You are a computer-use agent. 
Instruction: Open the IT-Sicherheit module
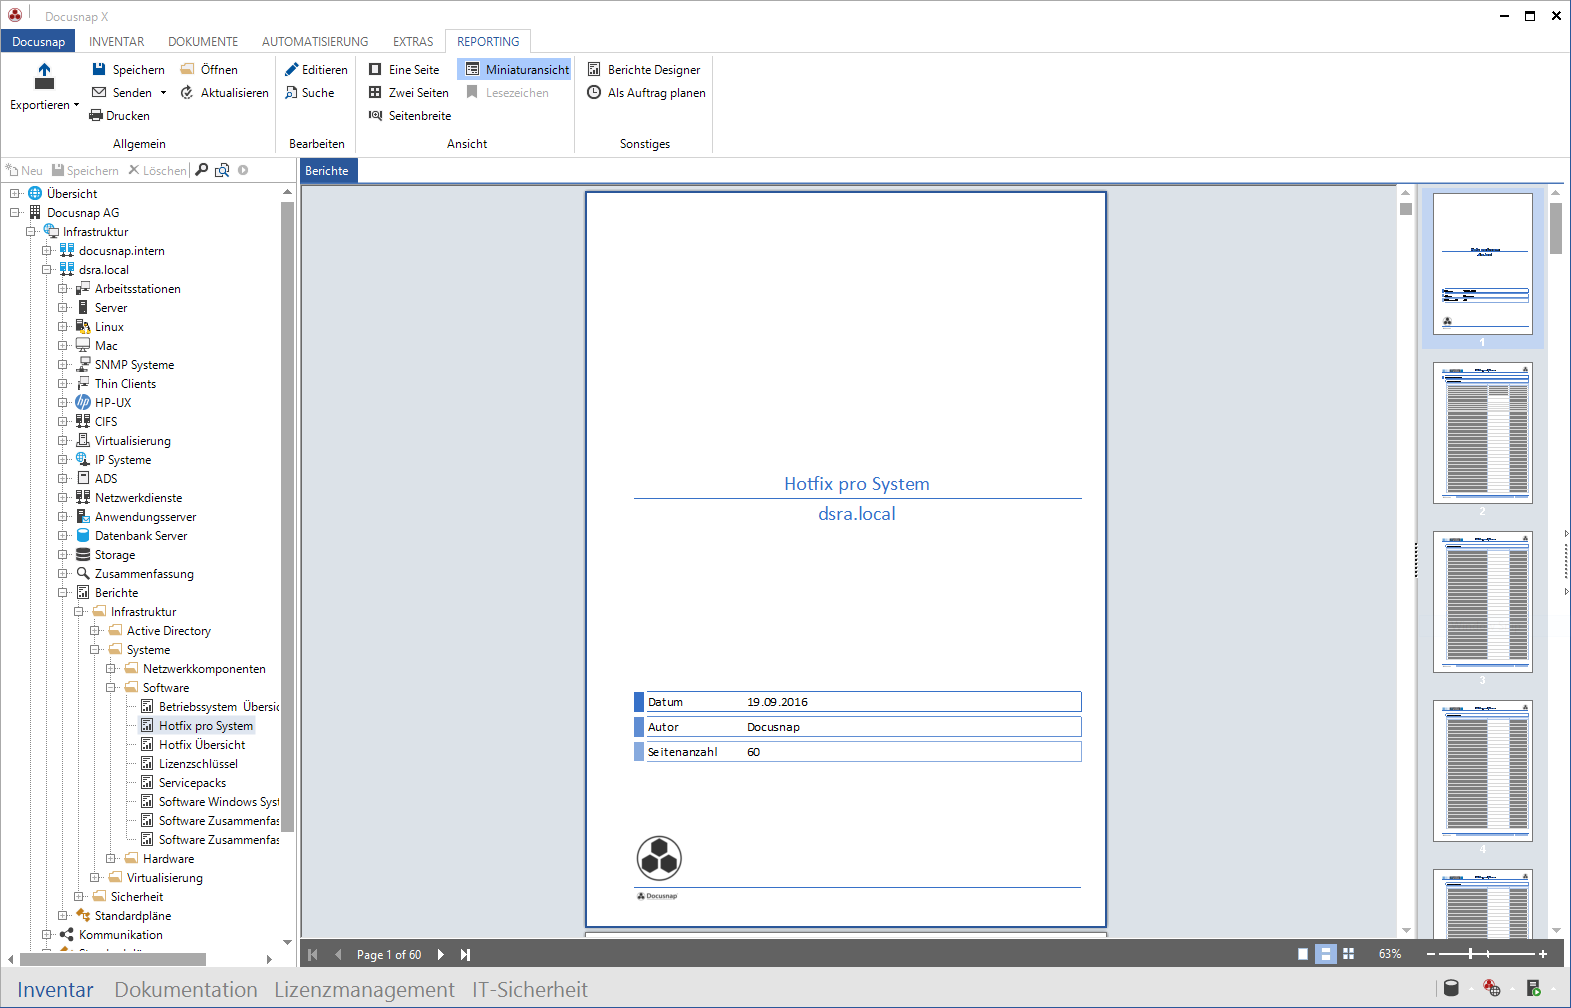tap(530, 989)
